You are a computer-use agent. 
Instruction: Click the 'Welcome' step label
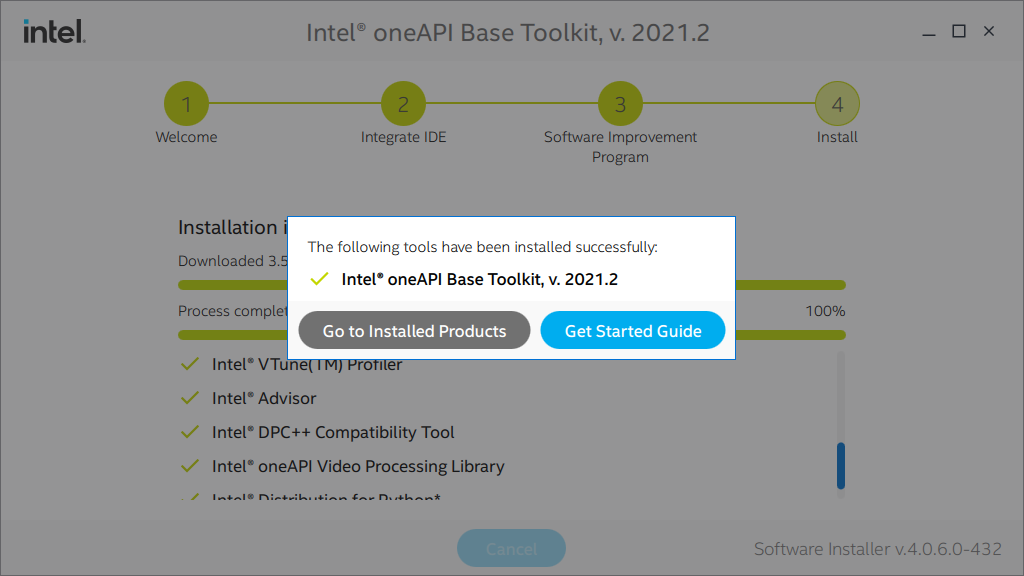(186, 137)
